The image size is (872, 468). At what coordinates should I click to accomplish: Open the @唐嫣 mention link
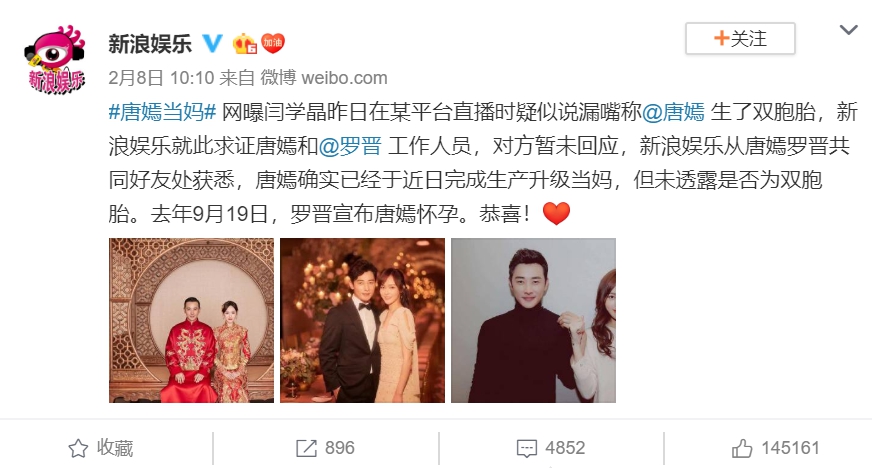pos(673,112)
